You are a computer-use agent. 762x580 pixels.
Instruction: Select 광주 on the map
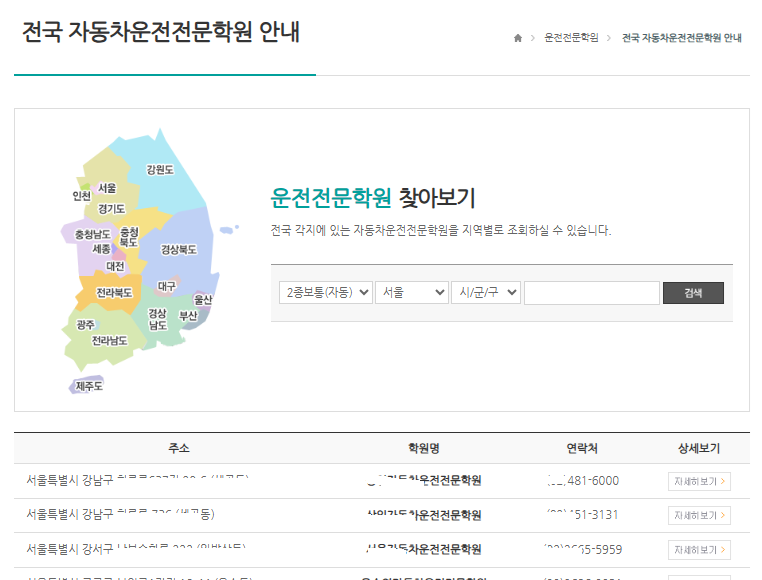[85, 324]
